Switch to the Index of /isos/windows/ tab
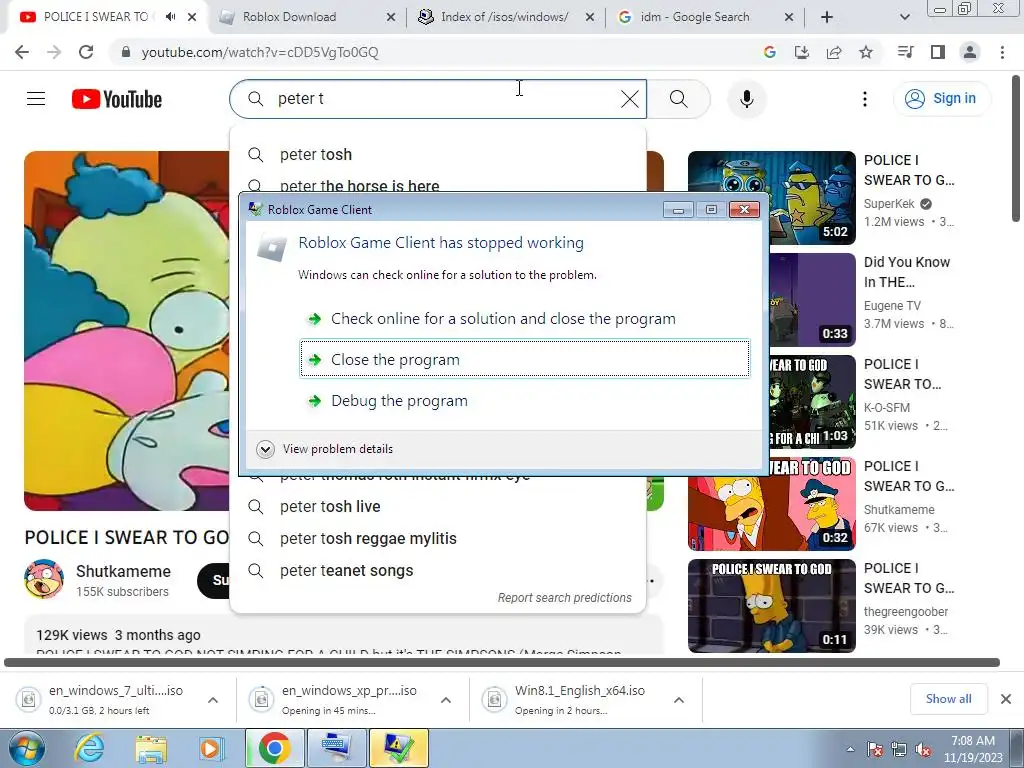 point(504,17)
